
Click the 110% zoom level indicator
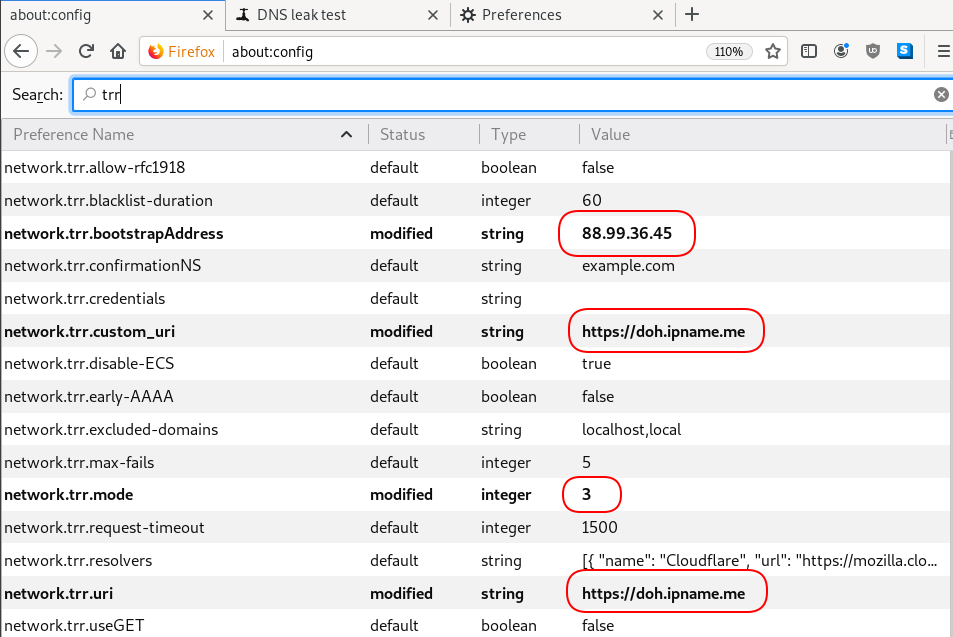(x=729, y=51)
